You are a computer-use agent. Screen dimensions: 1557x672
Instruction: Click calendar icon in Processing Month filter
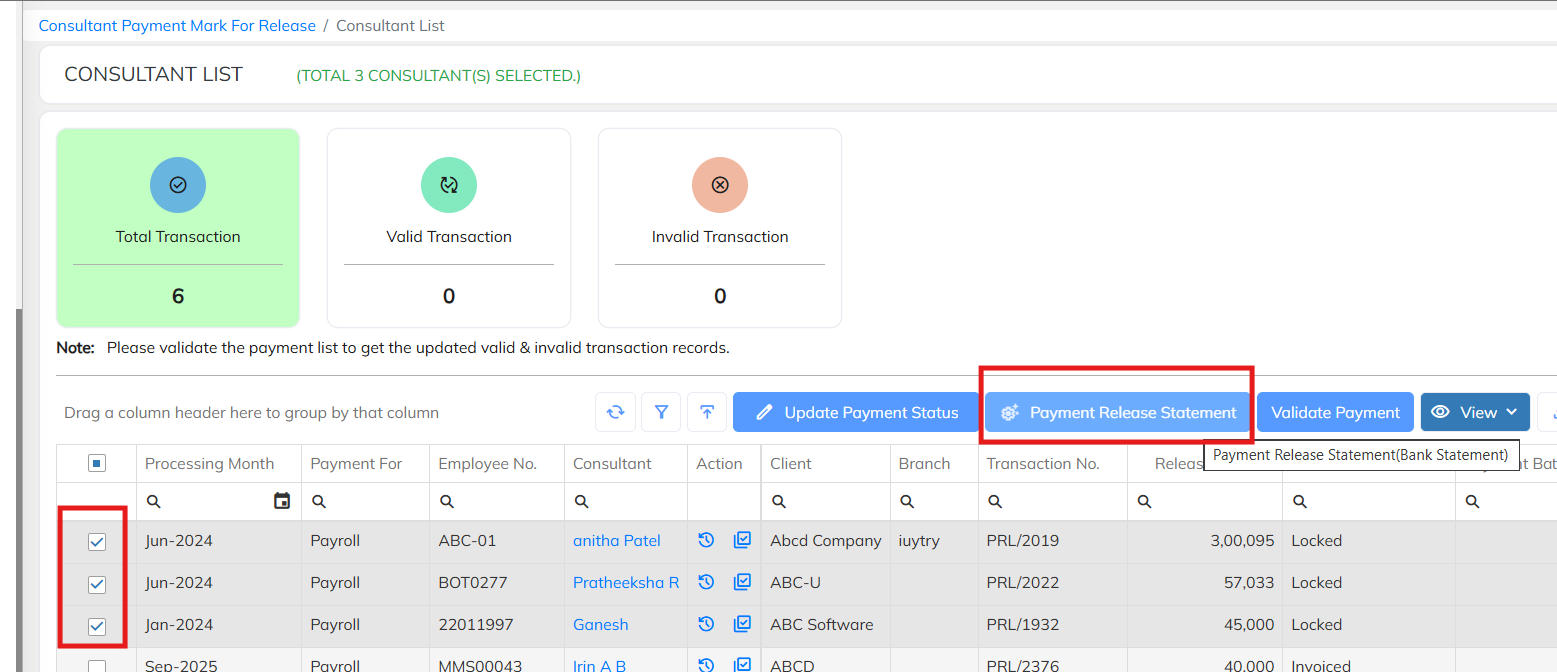click(282, 501)
